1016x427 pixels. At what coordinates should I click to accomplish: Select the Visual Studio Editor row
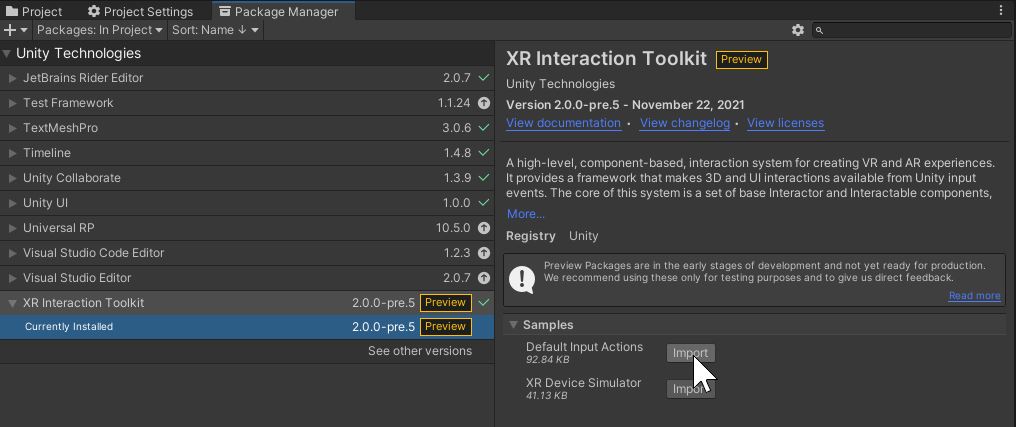(247, 278)
